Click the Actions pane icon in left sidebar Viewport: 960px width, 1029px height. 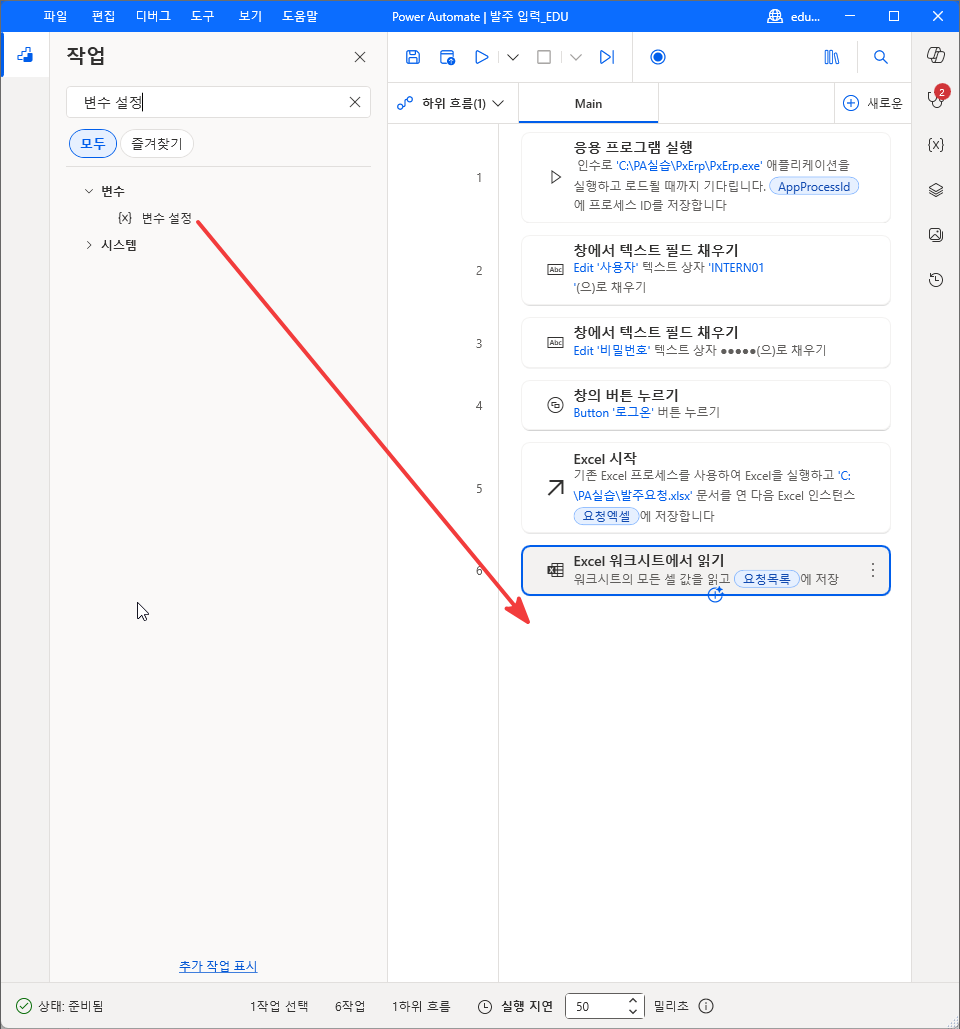(x=25, y=55)
